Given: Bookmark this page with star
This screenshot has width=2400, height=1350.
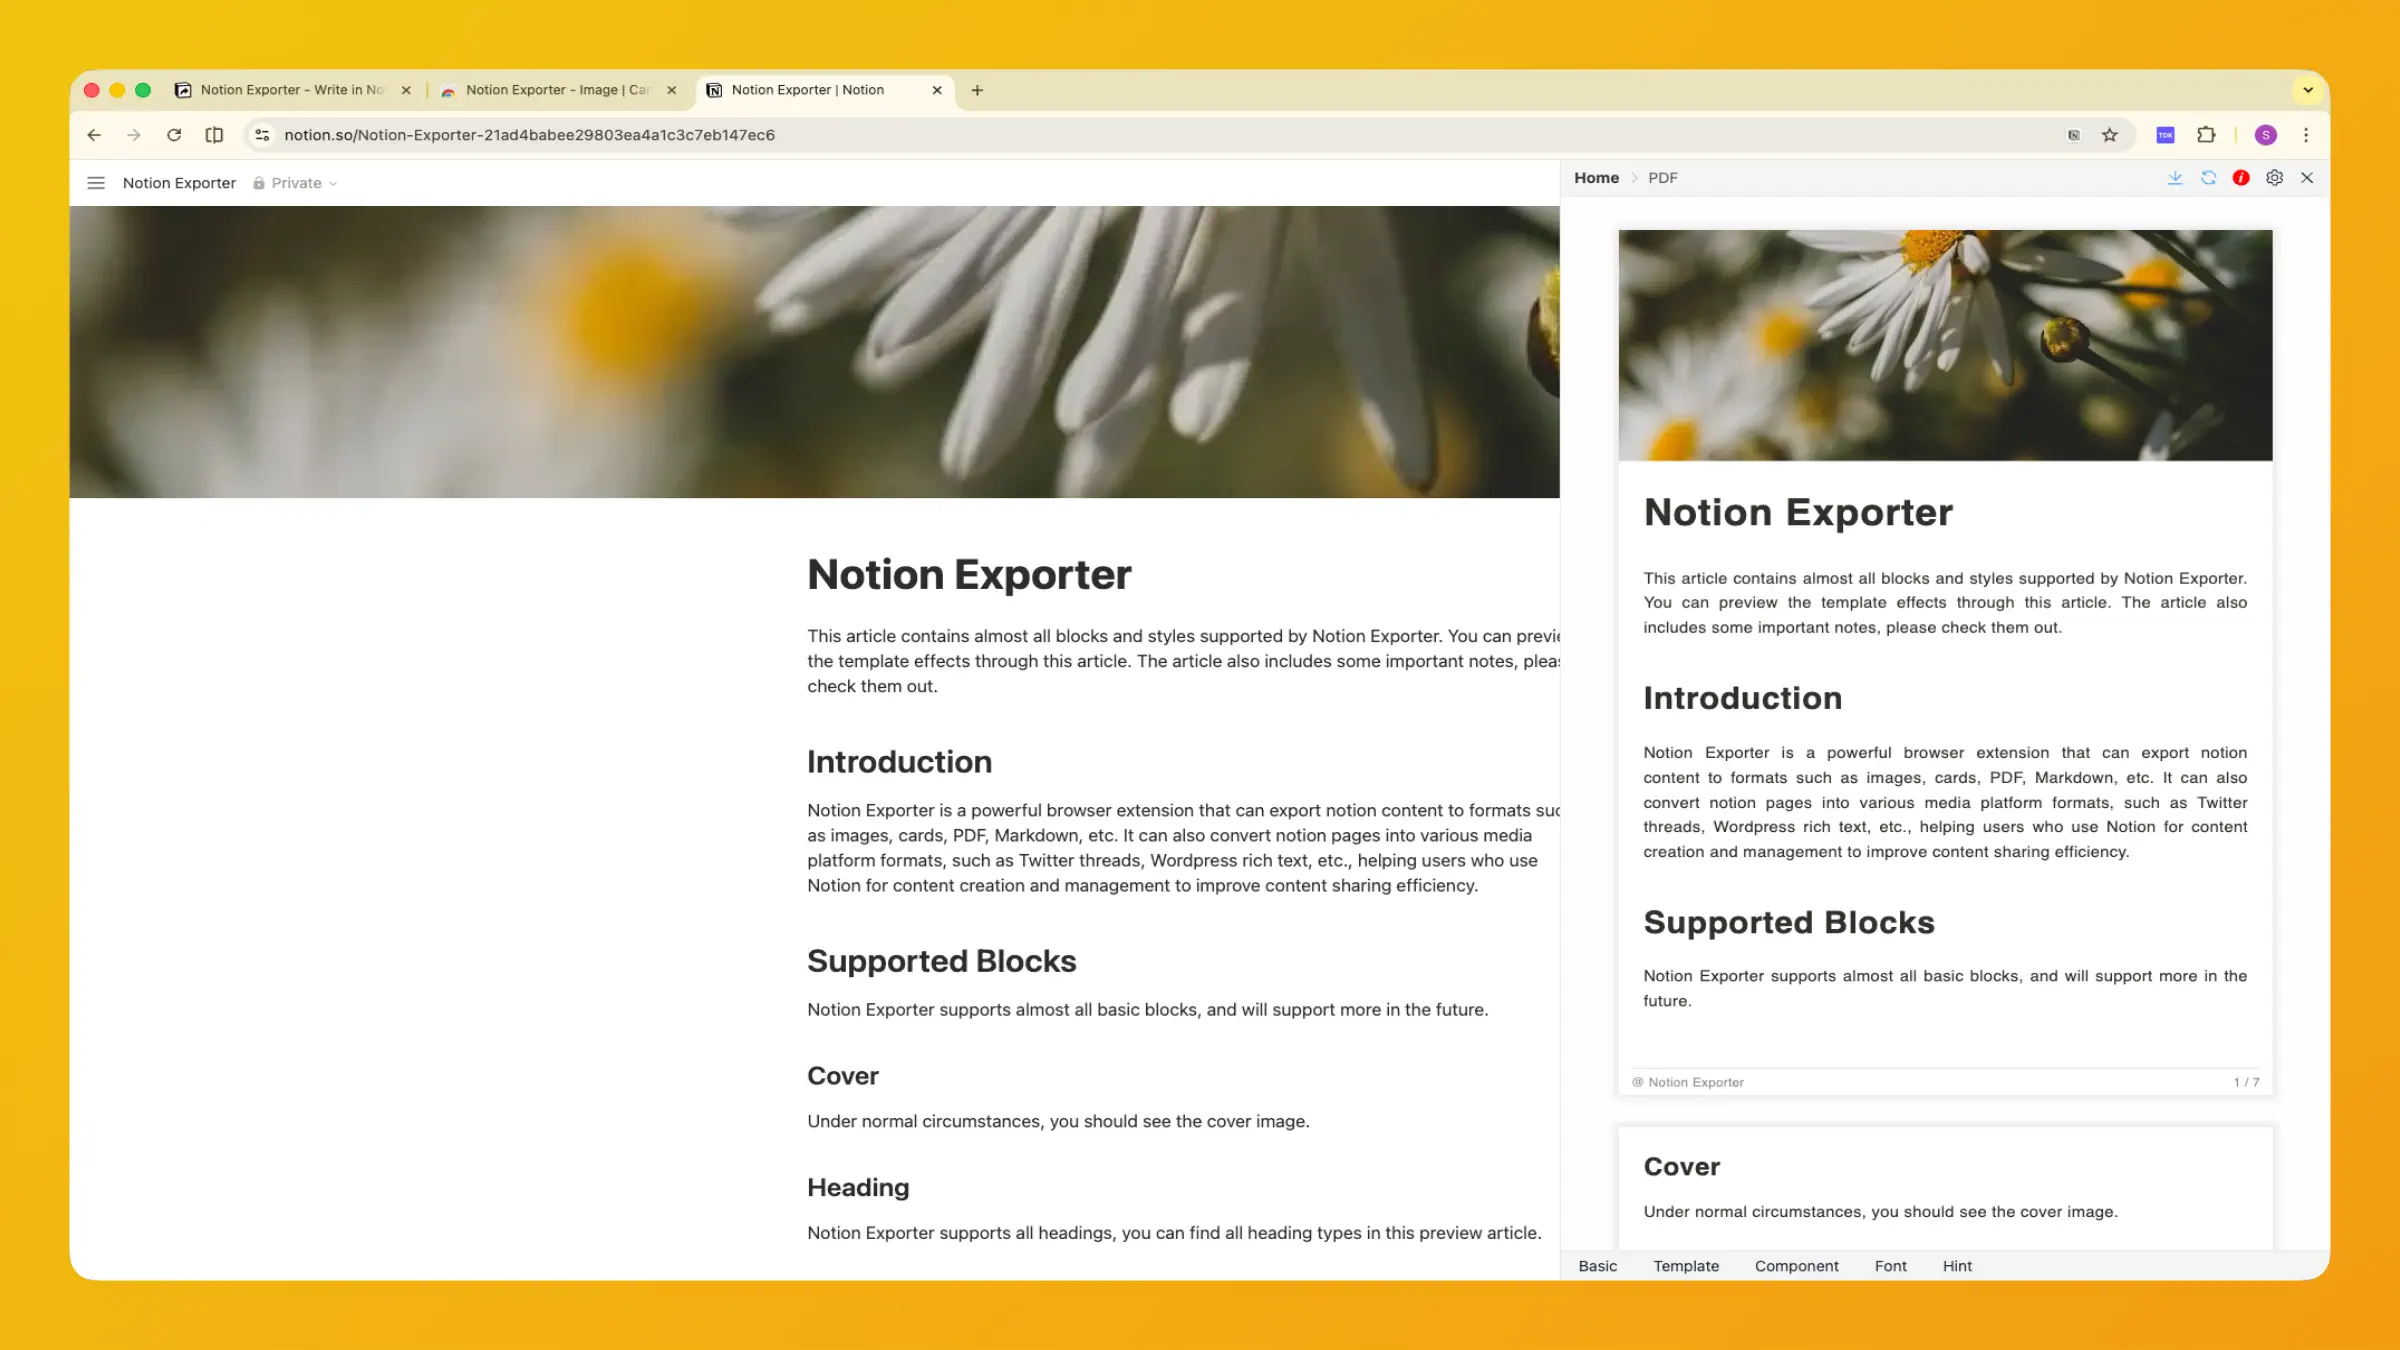Looking at the screenshot, I should [2110, 135].
